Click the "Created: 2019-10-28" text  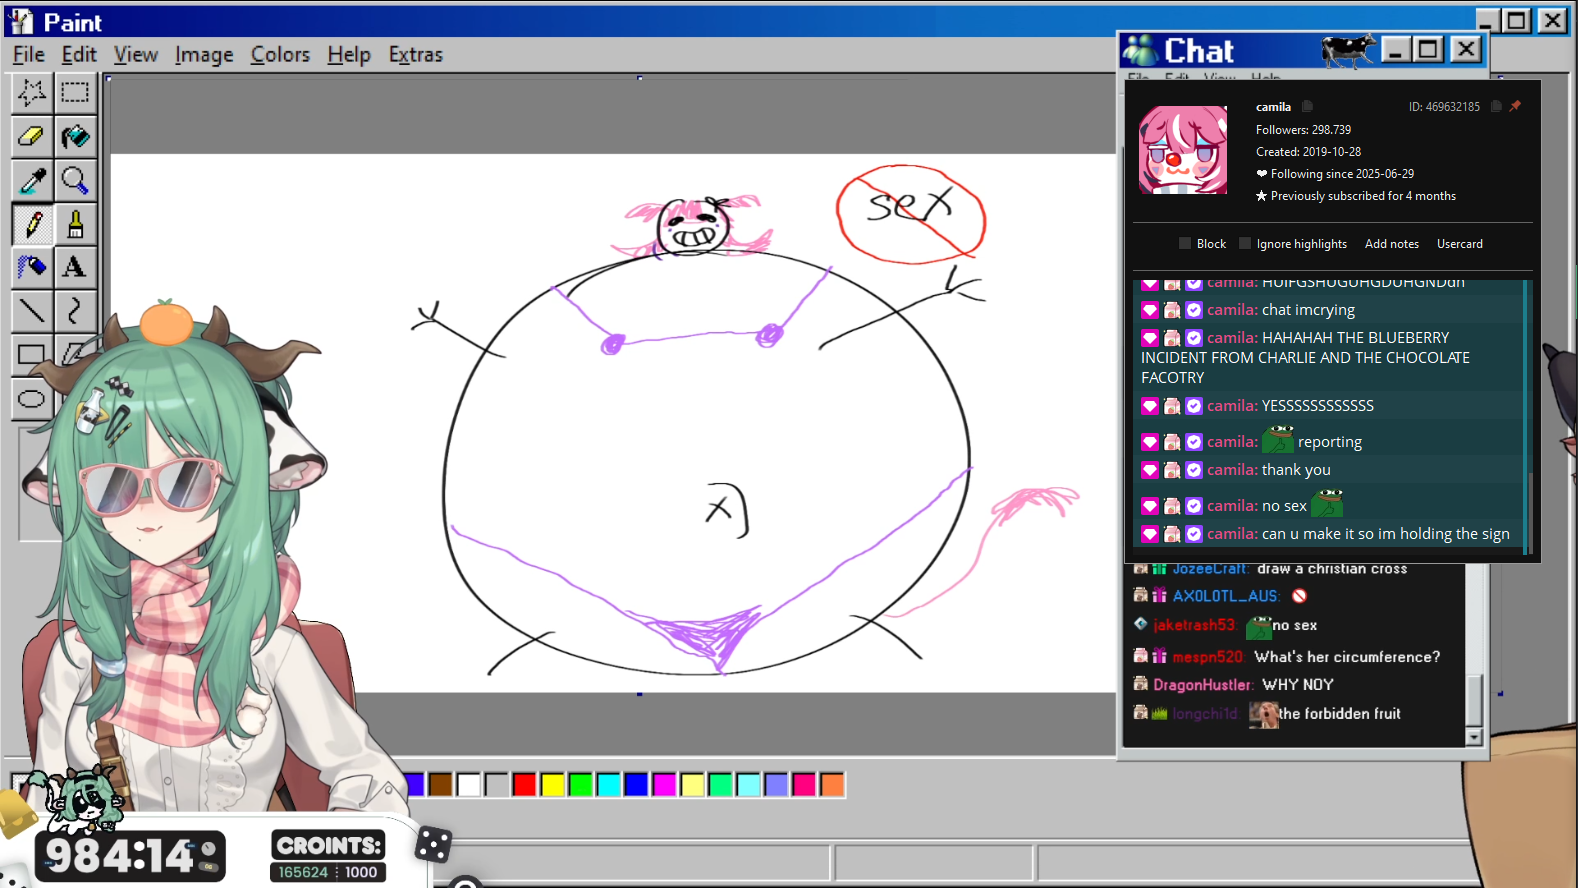tap(1308, 152)
